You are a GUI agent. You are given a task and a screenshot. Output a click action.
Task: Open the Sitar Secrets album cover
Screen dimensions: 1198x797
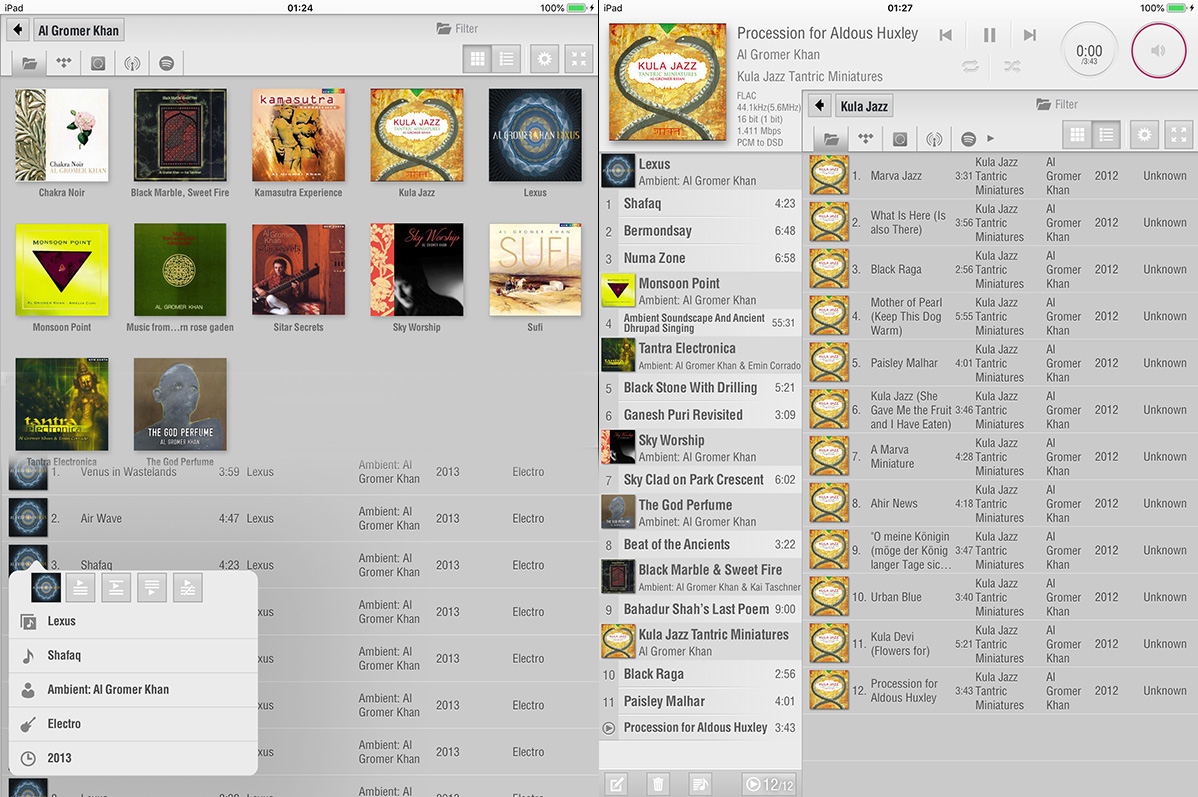click(x=299, y=270)
